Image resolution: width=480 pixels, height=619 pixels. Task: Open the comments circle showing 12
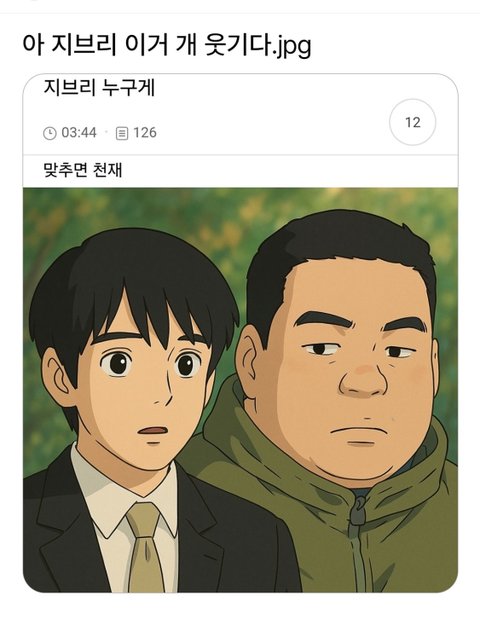(x=412, y=122)
